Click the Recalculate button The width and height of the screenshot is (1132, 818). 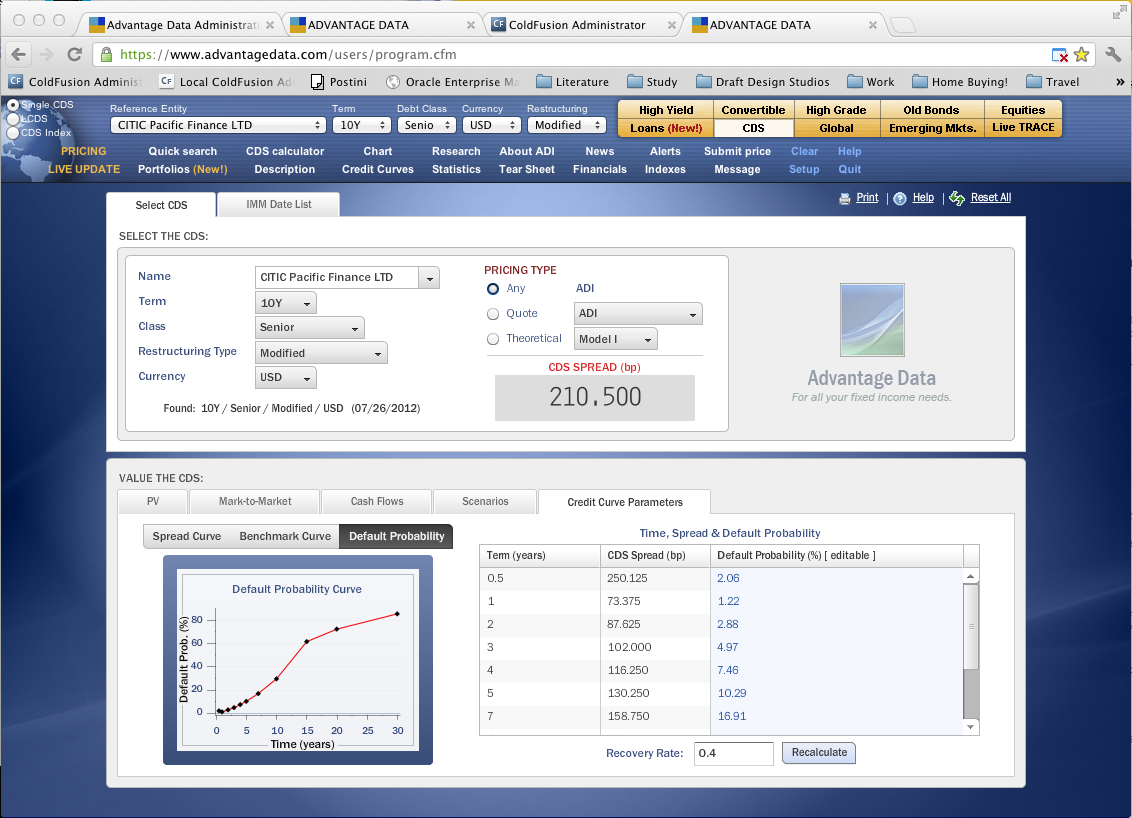click(819, 753)
